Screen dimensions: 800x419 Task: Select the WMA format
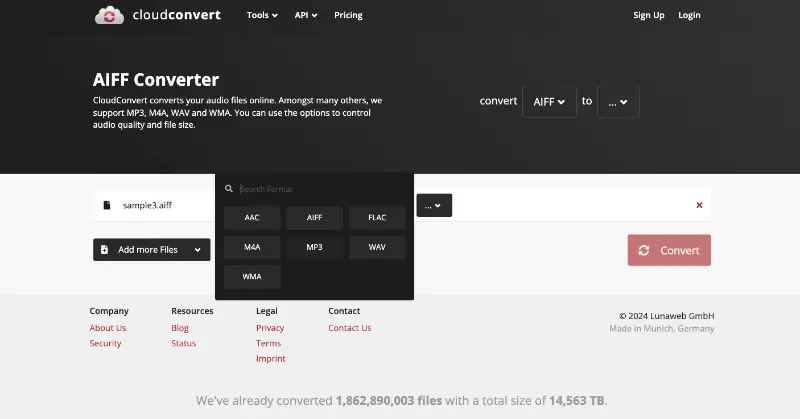252,277
